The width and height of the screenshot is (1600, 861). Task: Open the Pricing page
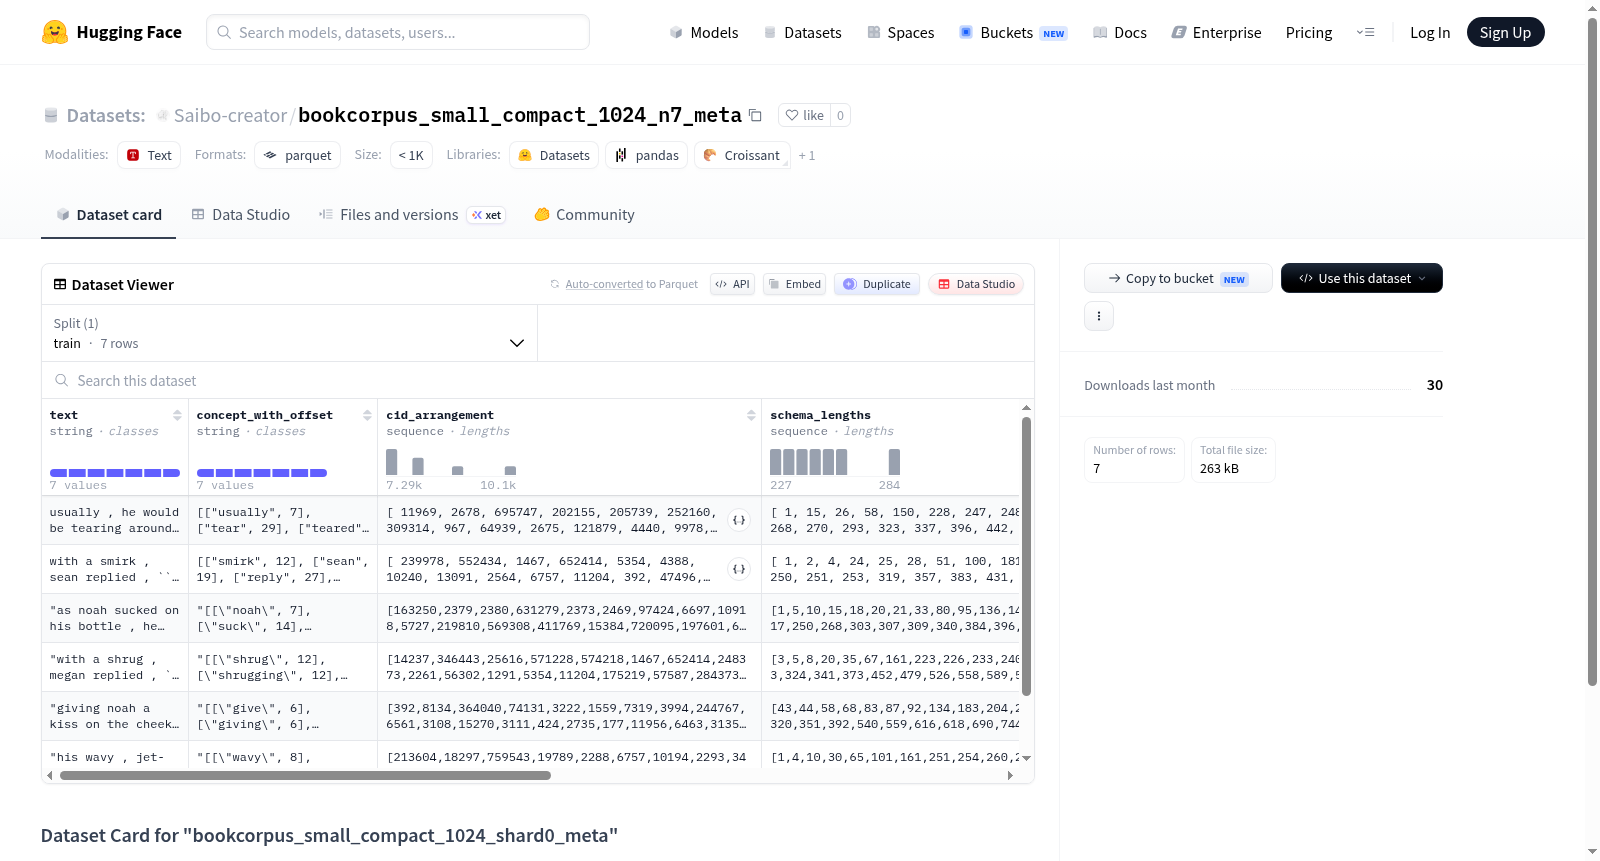coord(1309,32)
